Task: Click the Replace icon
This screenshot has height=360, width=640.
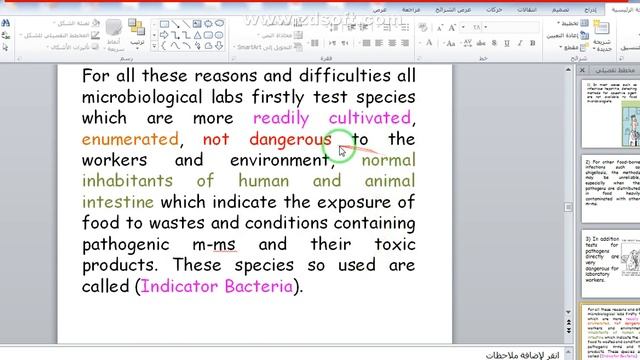Action: [5, 35]
